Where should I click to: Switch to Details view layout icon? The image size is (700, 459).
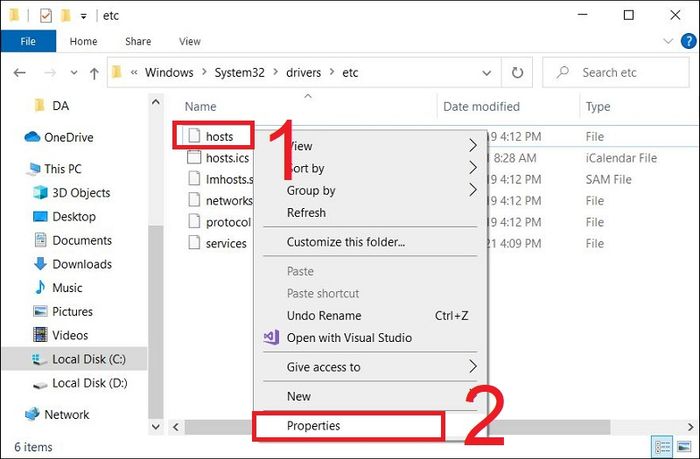662,446
